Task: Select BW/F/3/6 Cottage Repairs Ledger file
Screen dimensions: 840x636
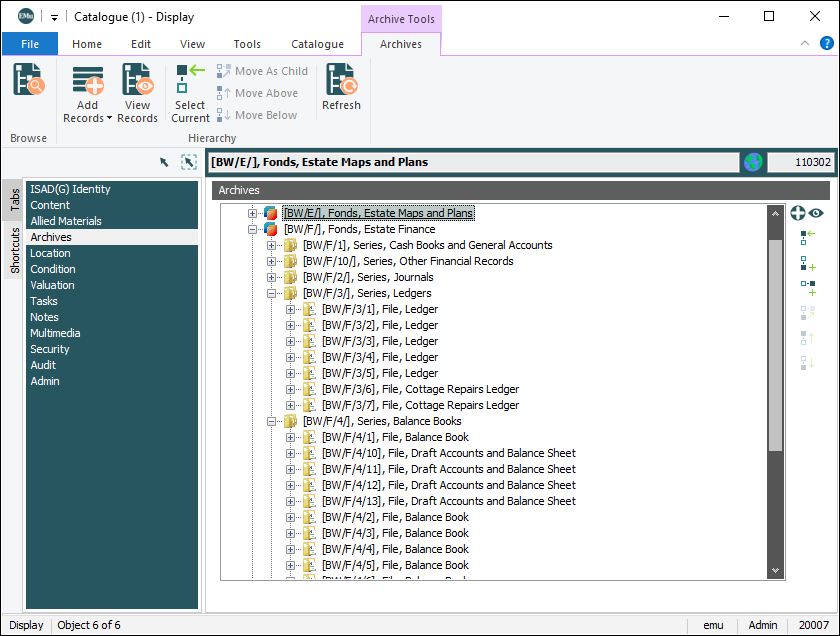Action: (420, 389)
